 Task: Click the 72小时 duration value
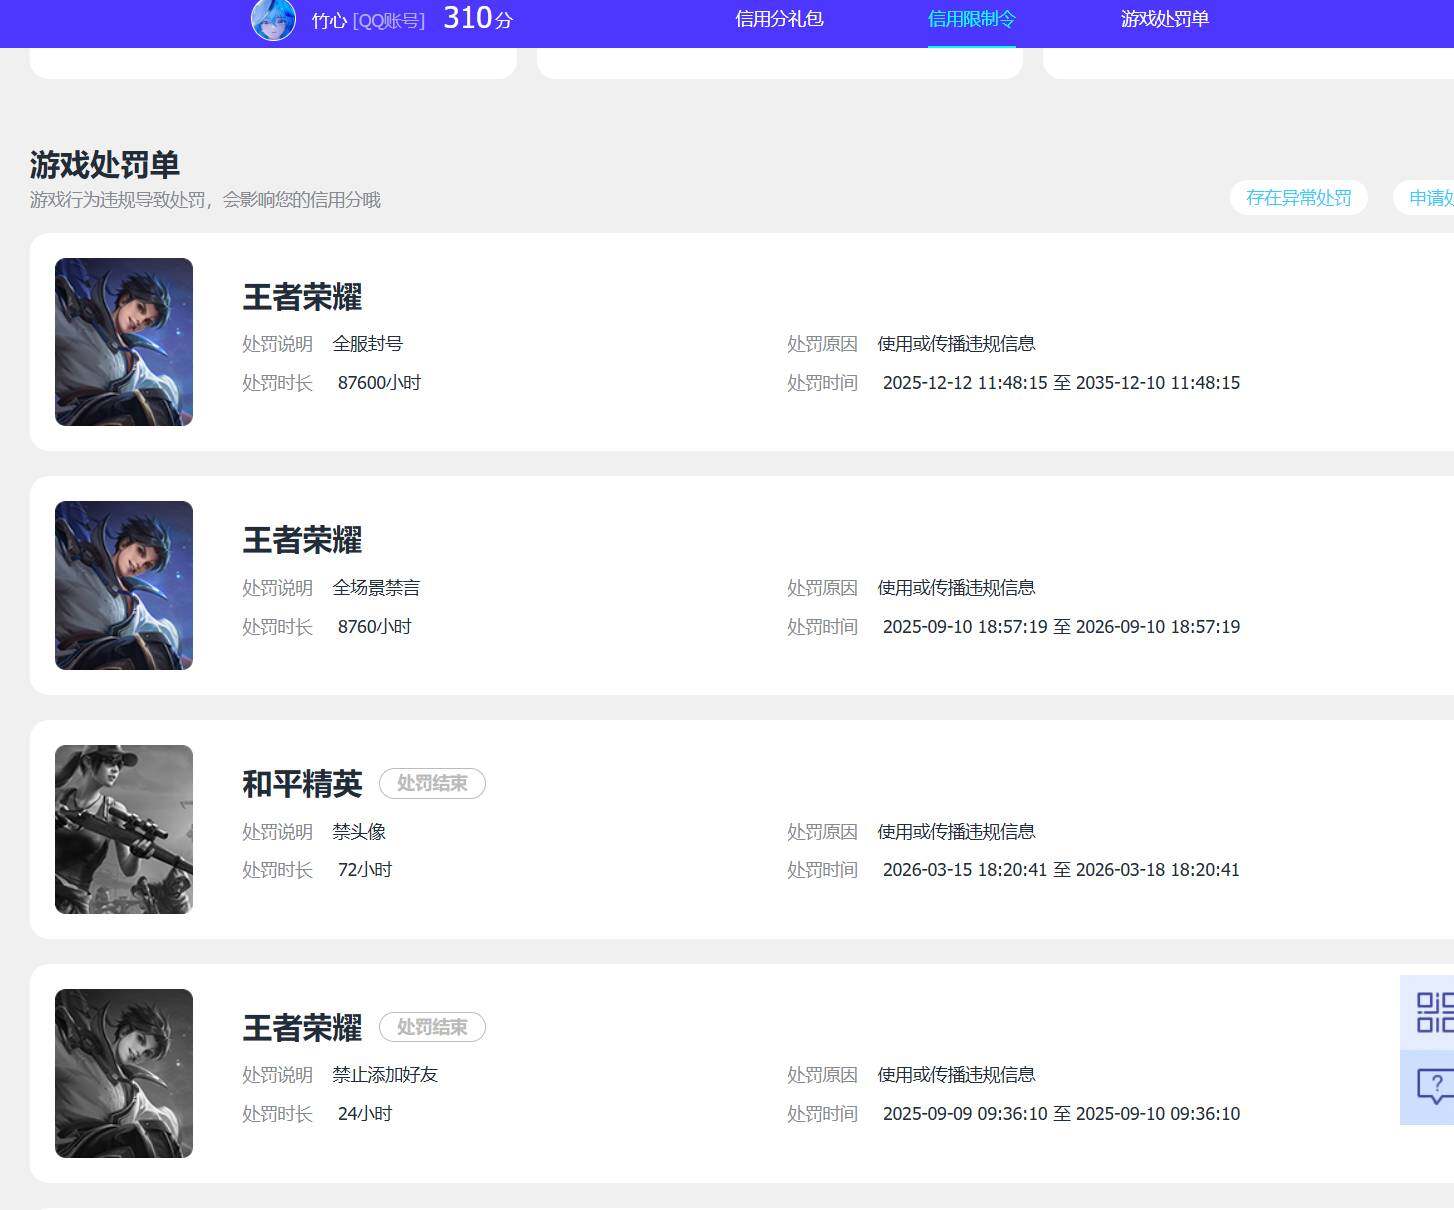[365, 870]
